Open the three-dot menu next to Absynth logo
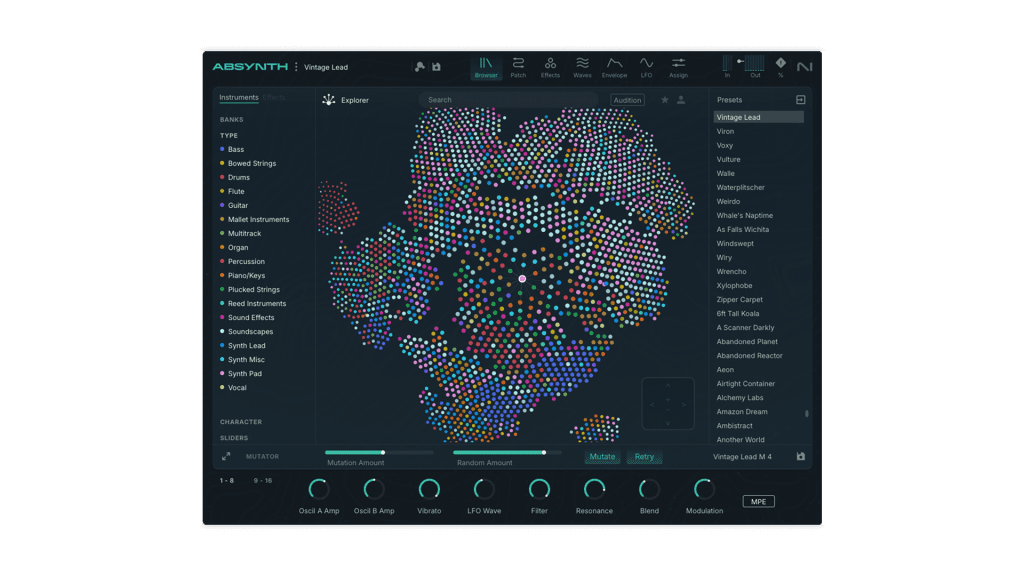 coord(296,67)
